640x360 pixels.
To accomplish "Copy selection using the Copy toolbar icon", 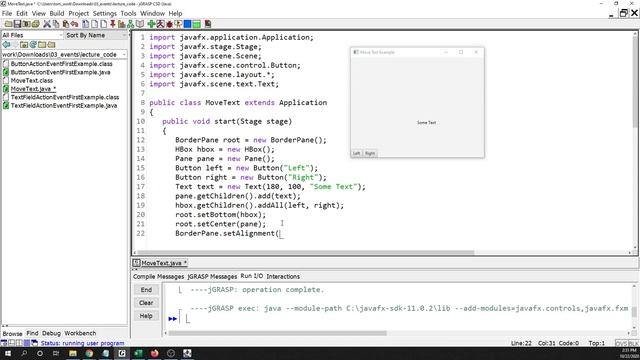I will [56, 24].
